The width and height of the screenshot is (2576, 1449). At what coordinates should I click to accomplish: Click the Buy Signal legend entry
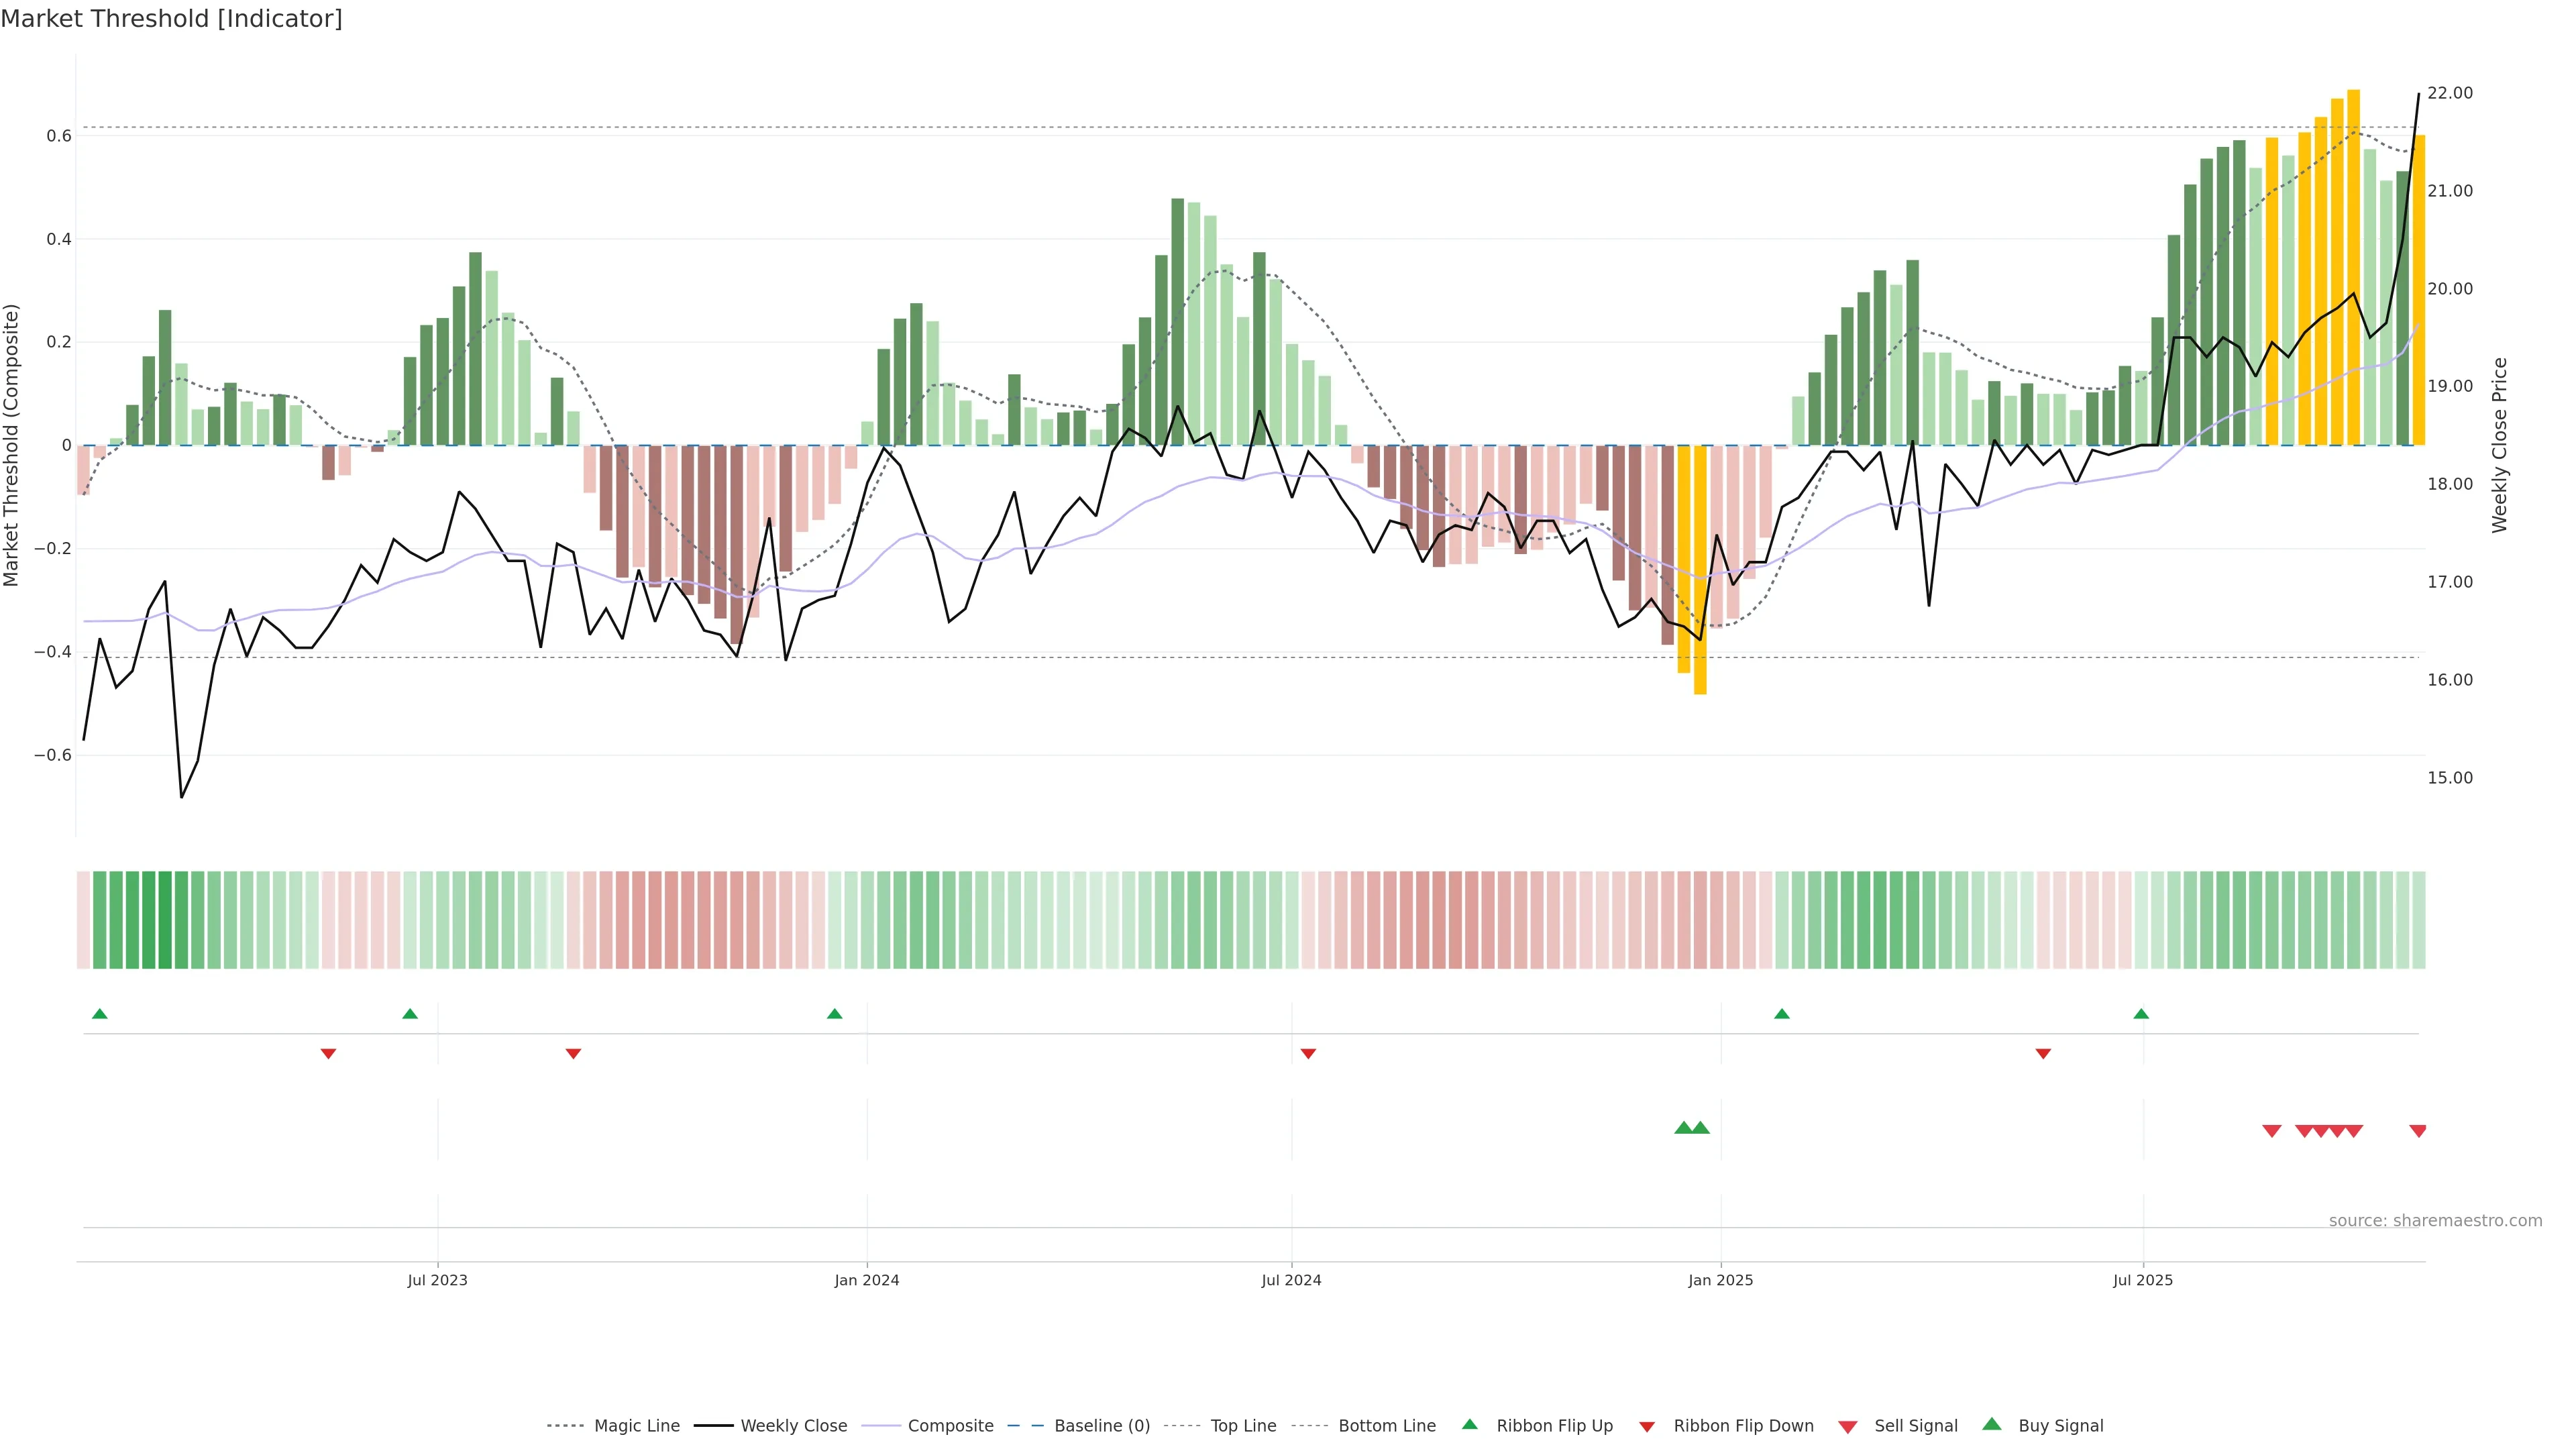(2060, 1426)
